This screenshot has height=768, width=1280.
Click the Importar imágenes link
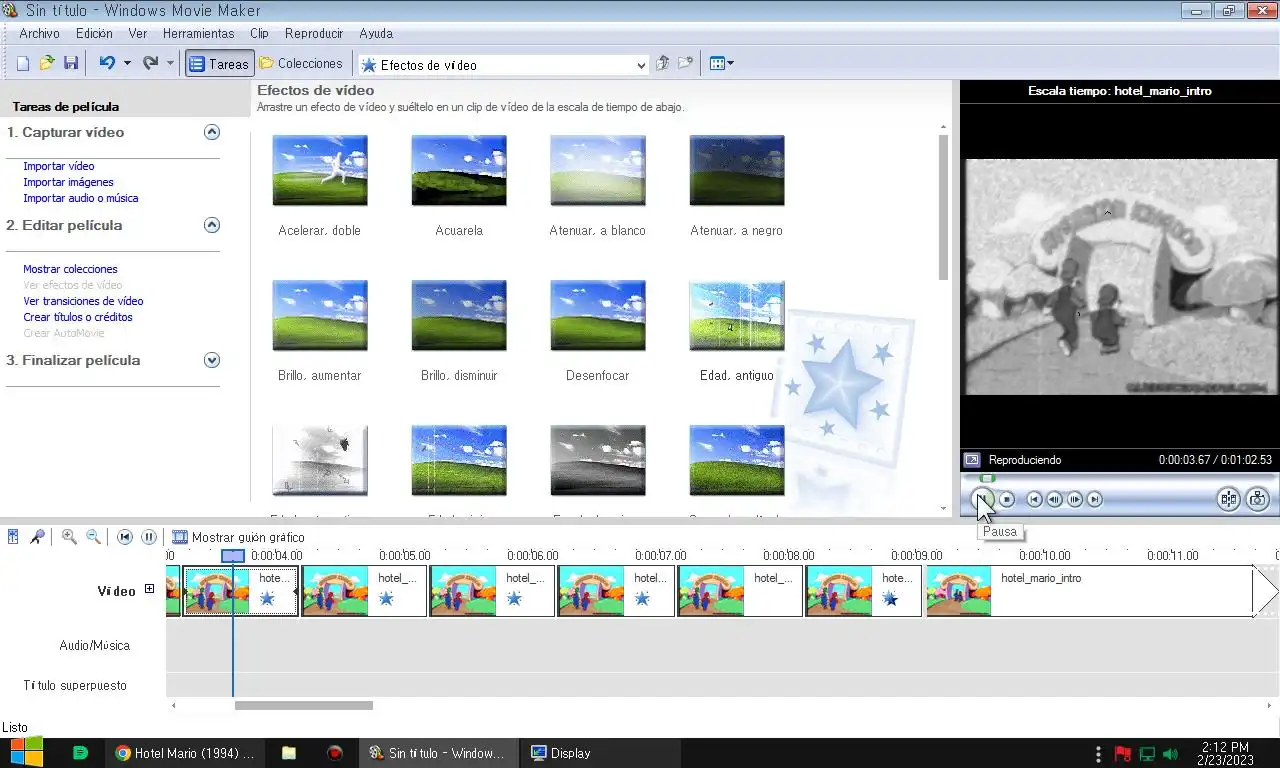point(68,182)
